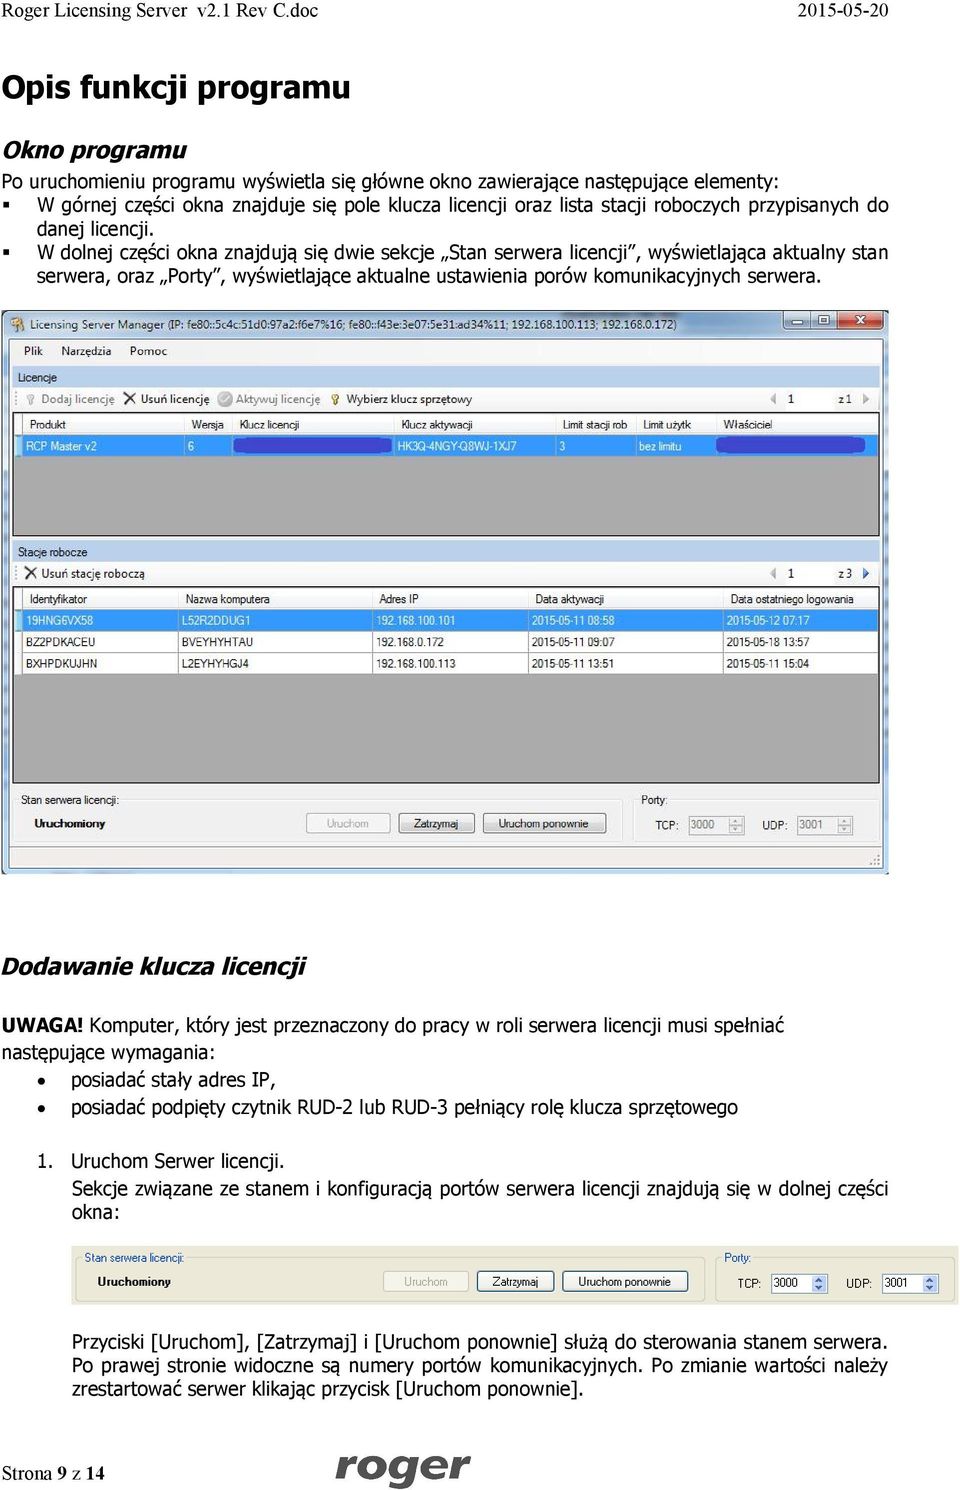Click the bez limitu cell
The image size is (960, 1490).
[676, 446]
